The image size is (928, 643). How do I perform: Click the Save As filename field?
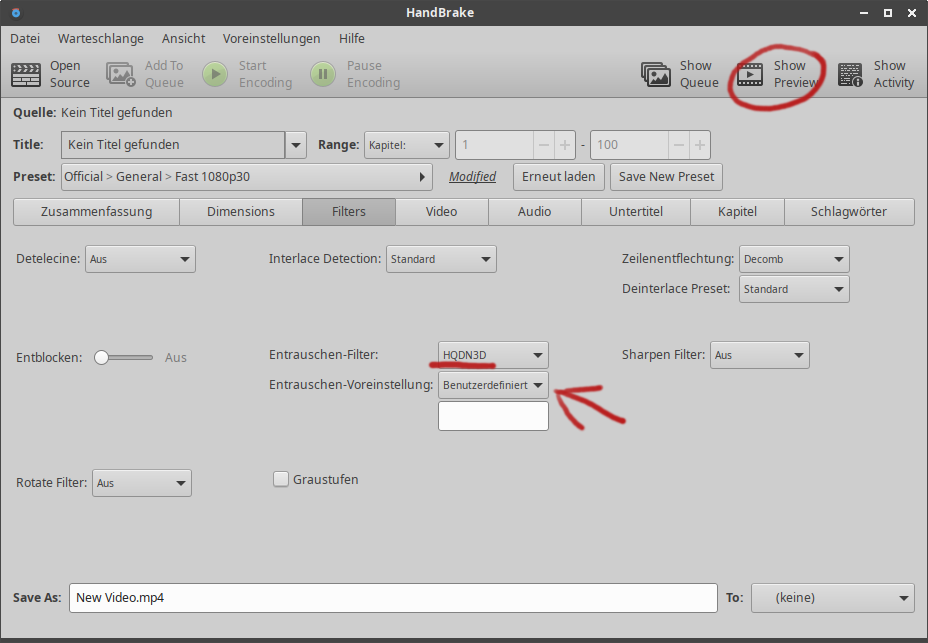tap(393, 598)
